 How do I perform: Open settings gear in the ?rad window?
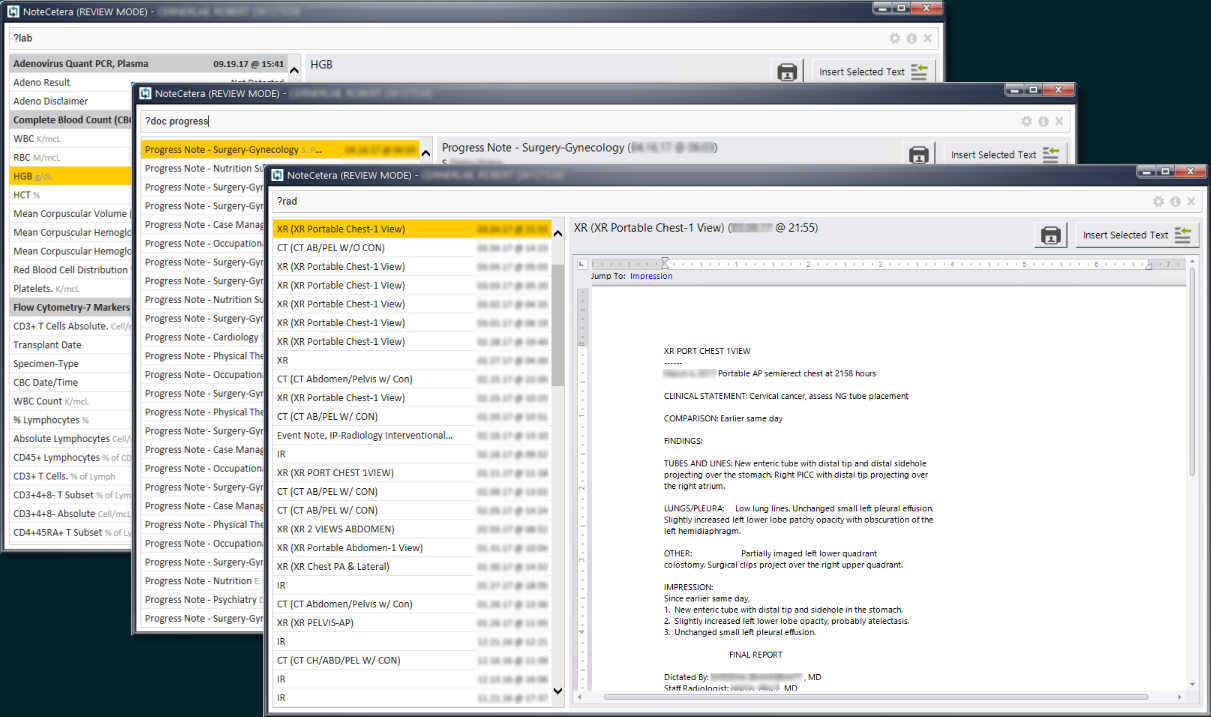1158,201
